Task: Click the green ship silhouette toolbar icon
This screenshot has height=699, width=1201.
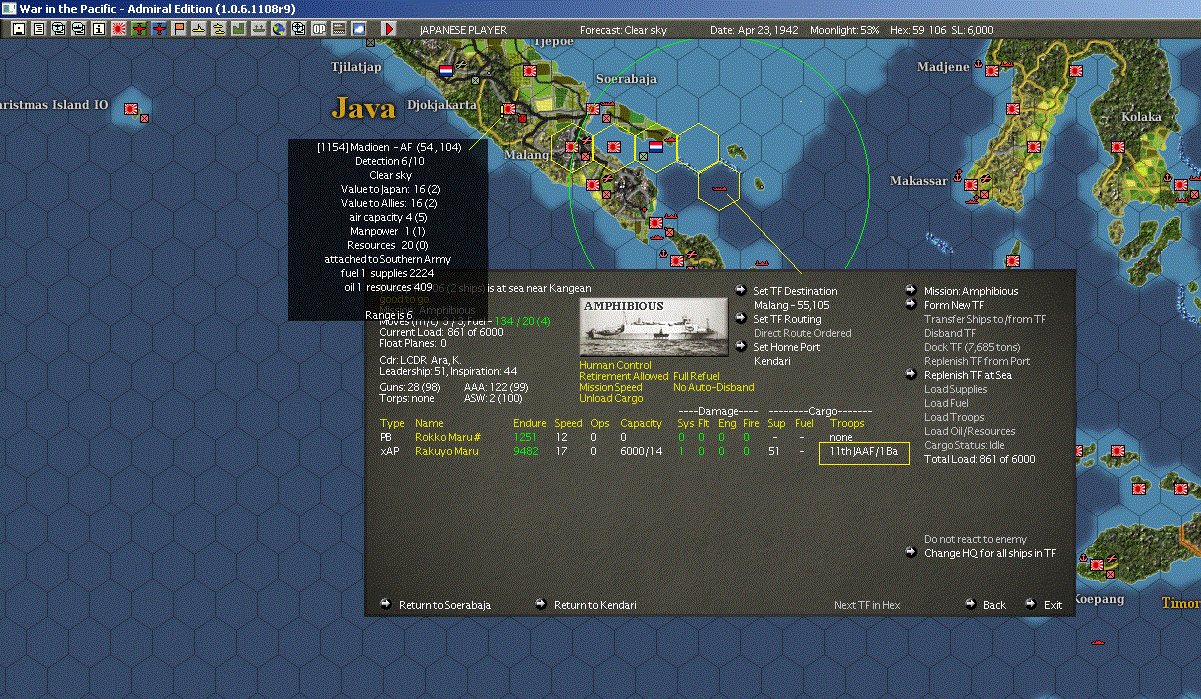Action: [258, 29]
